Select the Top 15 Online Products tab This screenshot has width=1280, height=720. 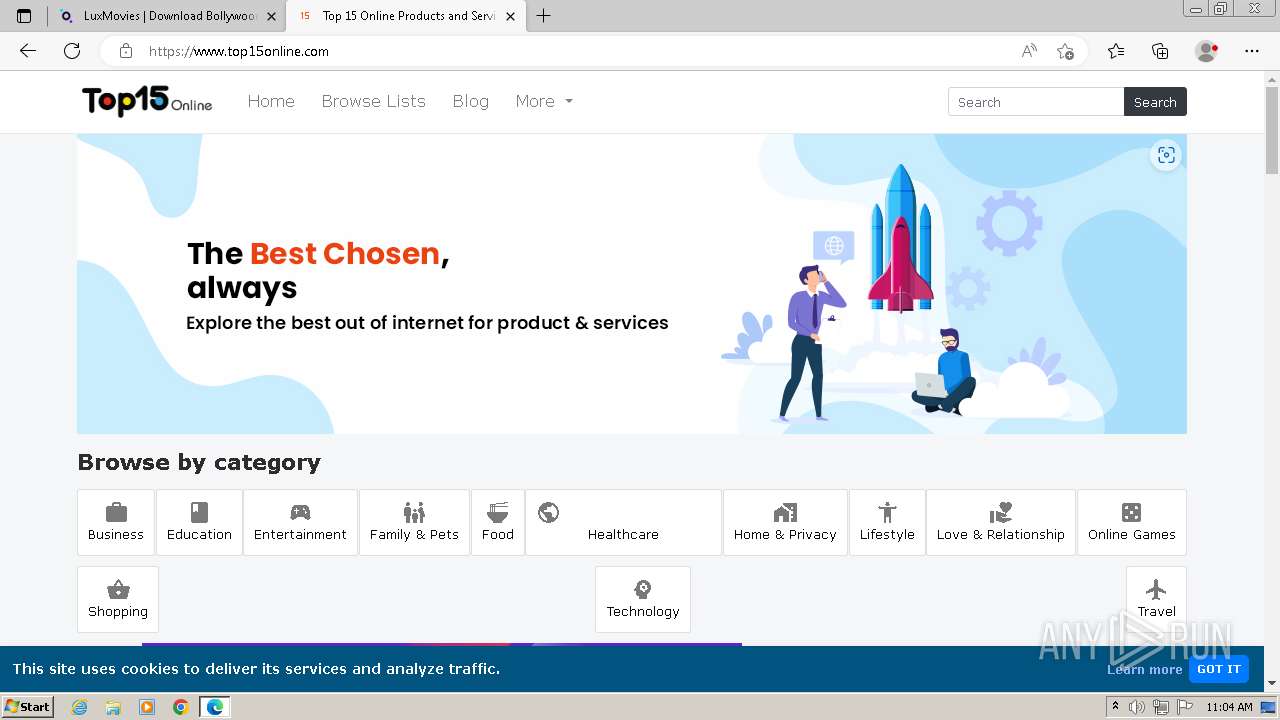(407, 16)
